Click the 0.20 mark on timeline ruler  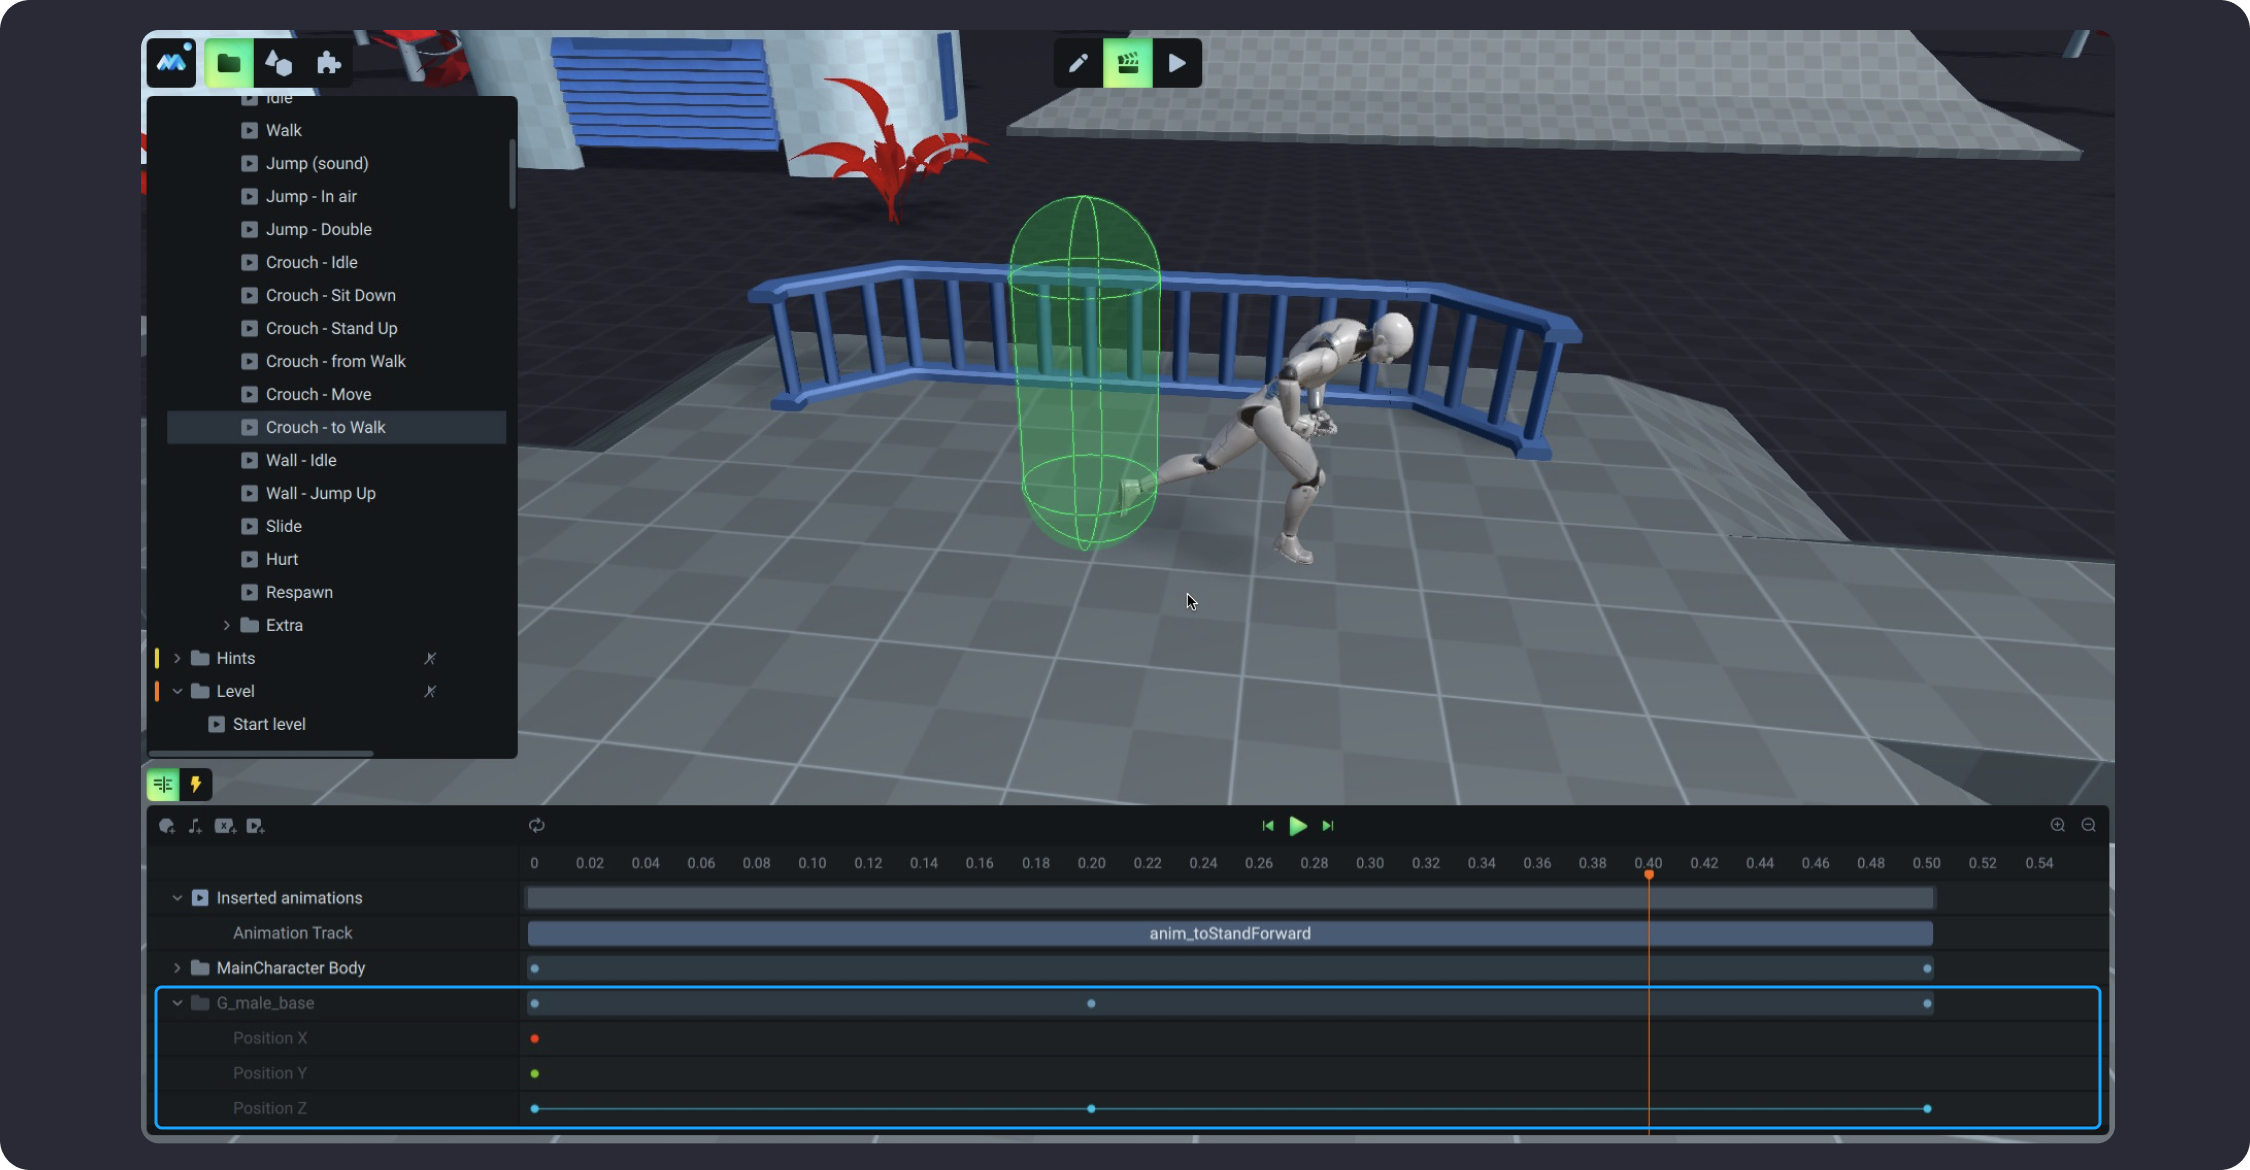coord(1091,863)
